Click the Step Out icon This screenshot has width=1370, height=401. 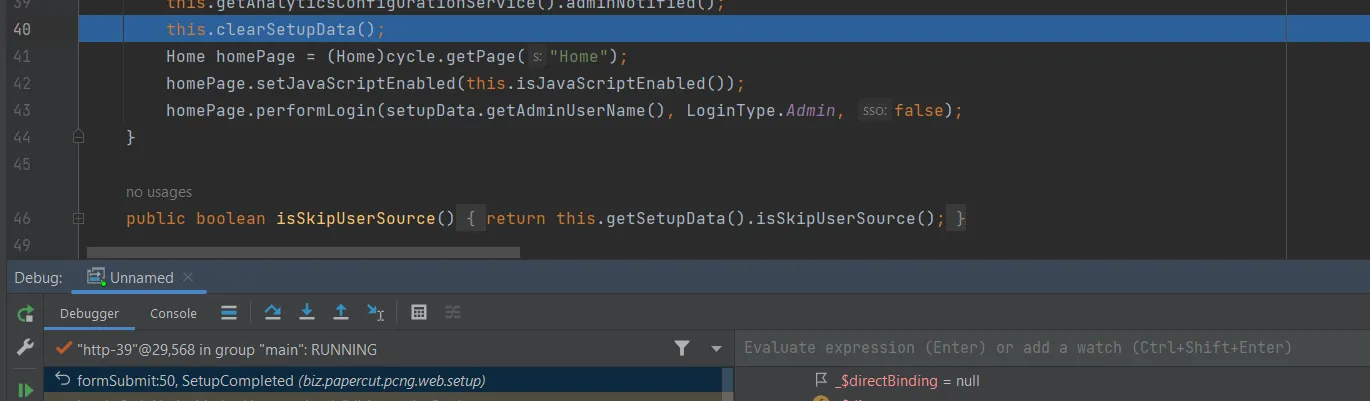341,313
